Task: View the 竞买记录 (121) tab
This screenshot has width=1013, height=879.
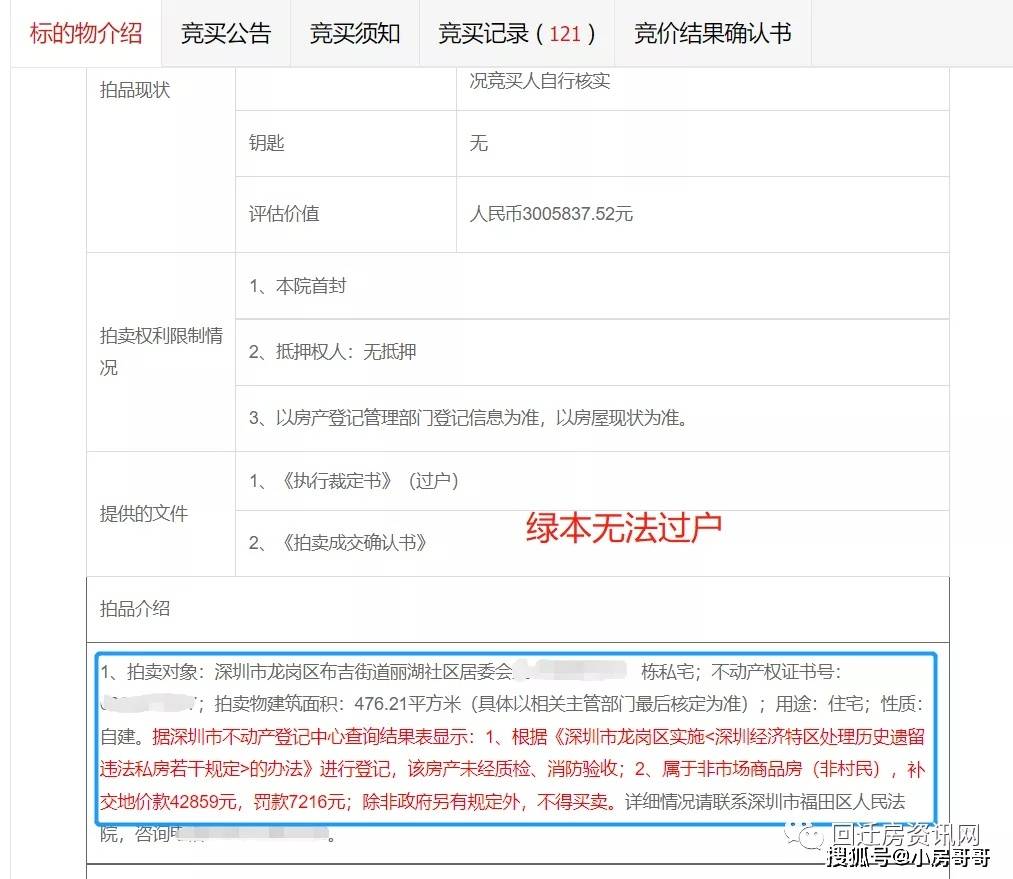Action: tap(516, 33)
